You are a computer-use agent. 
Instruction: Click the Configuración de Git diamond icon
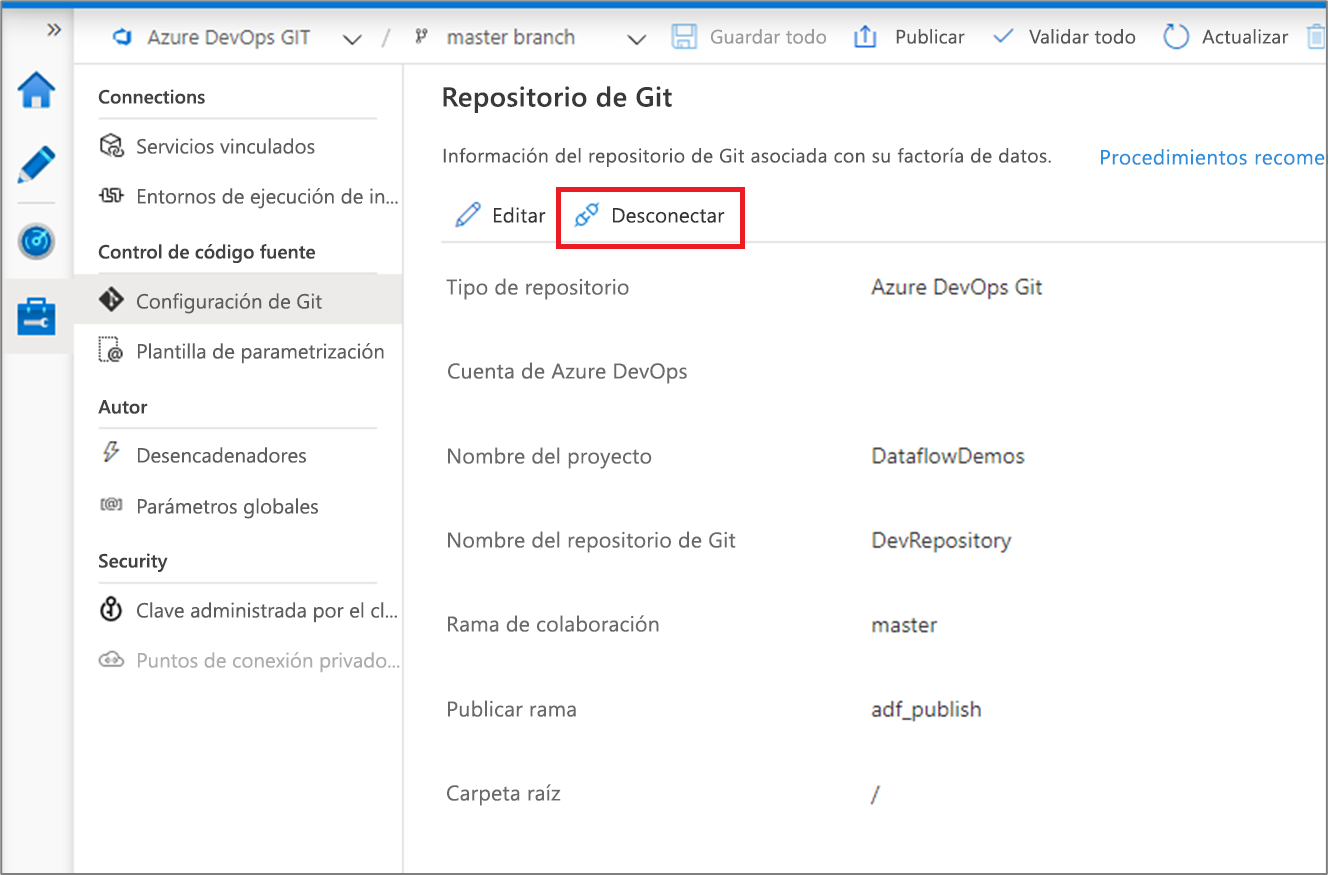pos(111,300)
